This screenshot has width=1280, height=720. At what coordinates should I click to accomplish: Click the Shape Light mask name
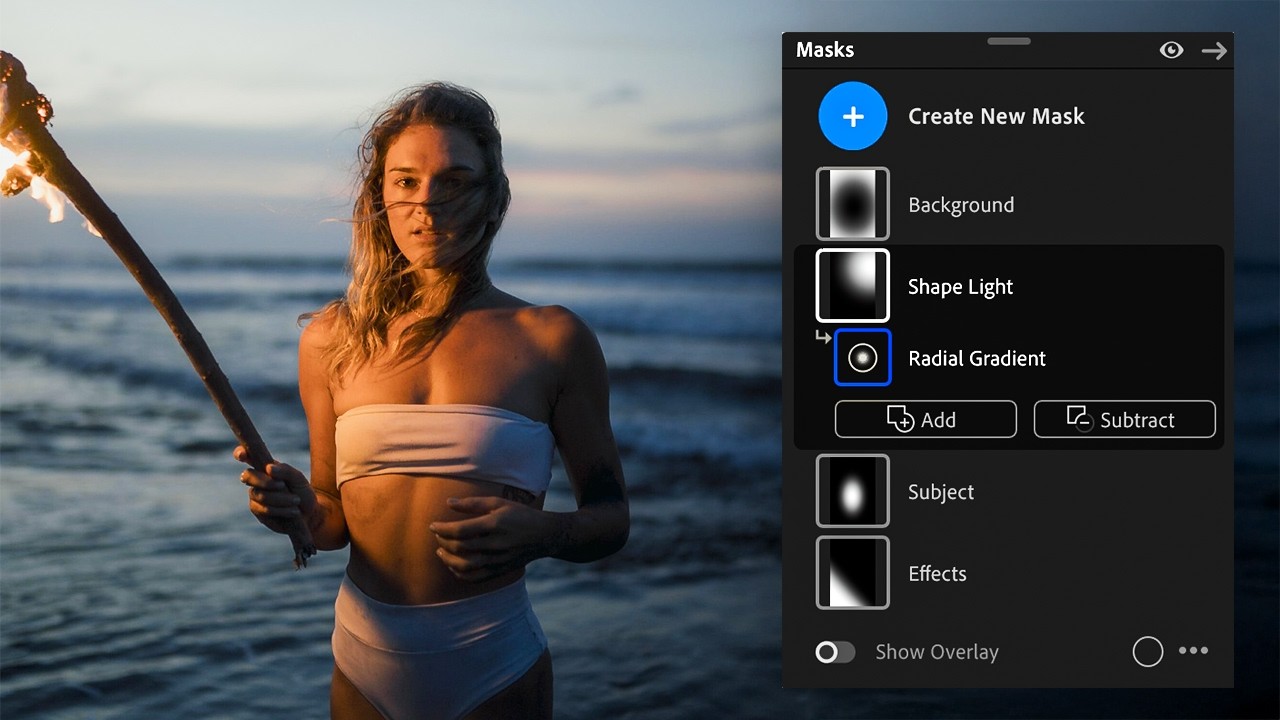pos(960,287)
